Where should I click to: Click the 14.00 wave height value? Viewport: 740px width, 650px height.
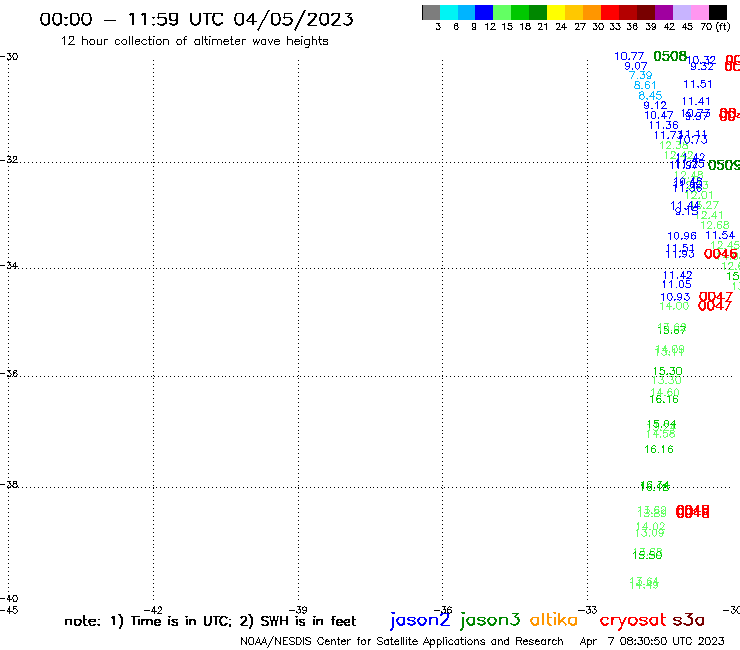674,306
